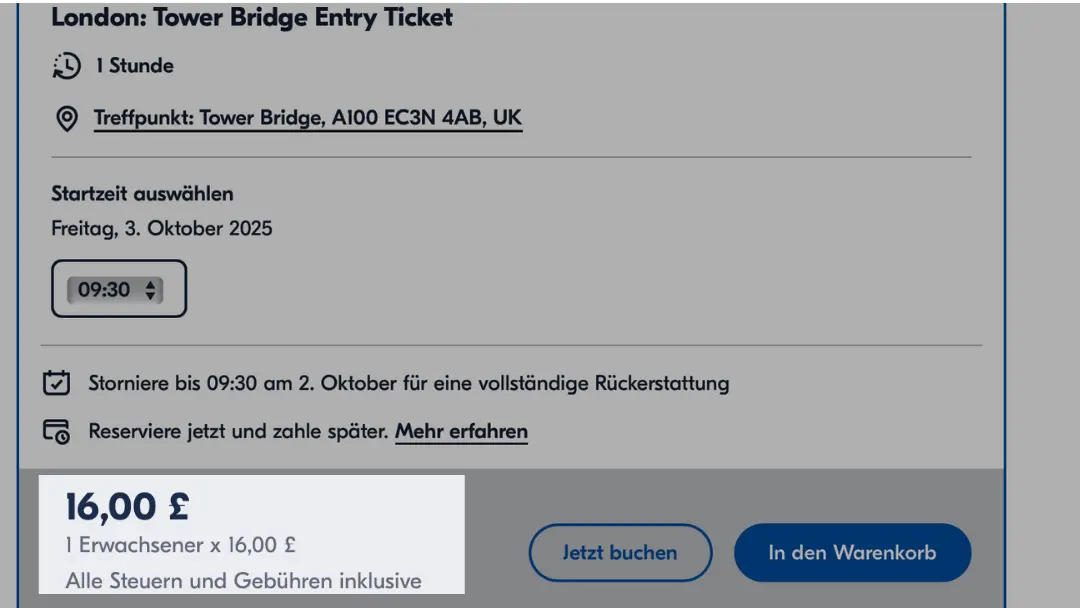
Task: Add ticket via In den Warenkorb button
Action: click(852, 552)
